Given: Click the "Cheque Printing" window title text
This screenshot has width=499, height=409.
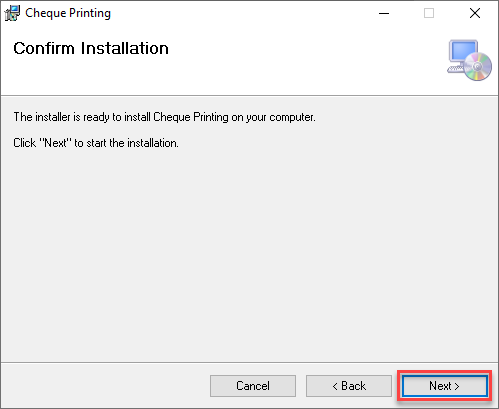Looking at the screenshot, I should [x=68, y=13].
